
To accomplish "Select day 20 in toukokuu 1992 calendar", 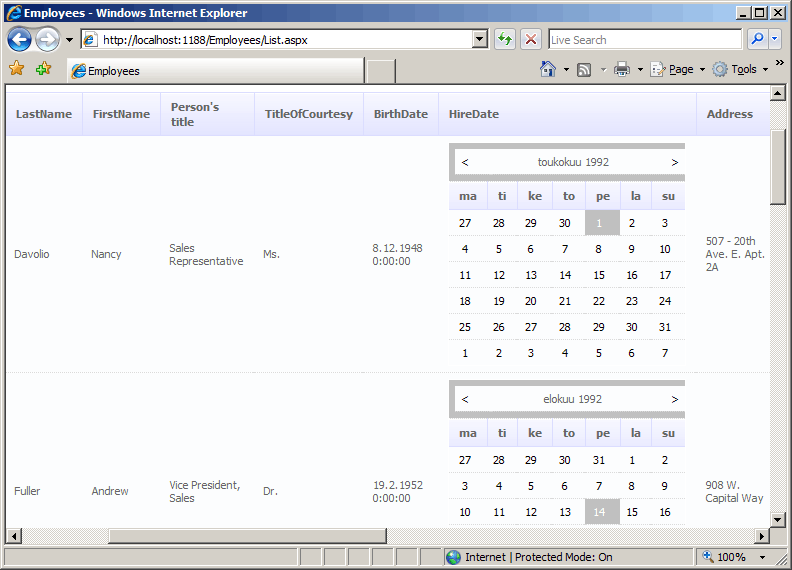I will 530,301.
